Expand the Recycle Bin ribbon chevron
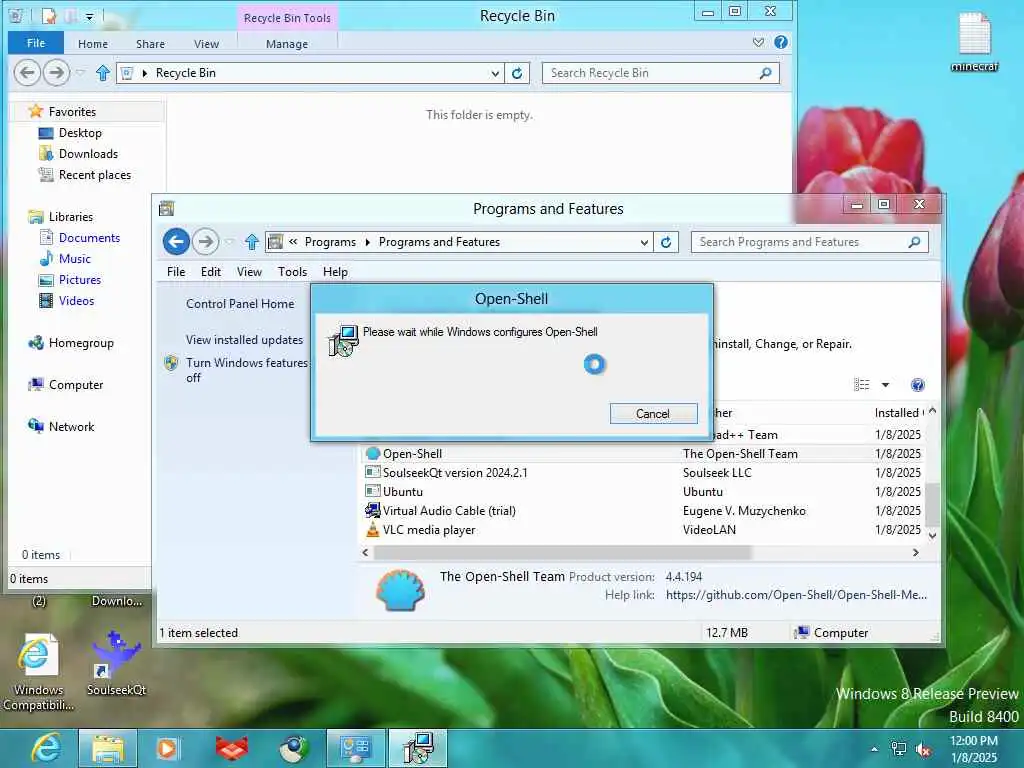 click(758, 42)
